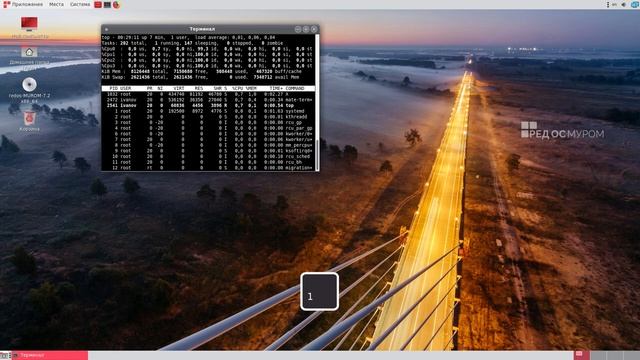Click the volume speaker icon in the tray
This screenshot has width=640, height=360.
(x=624, y=4)
